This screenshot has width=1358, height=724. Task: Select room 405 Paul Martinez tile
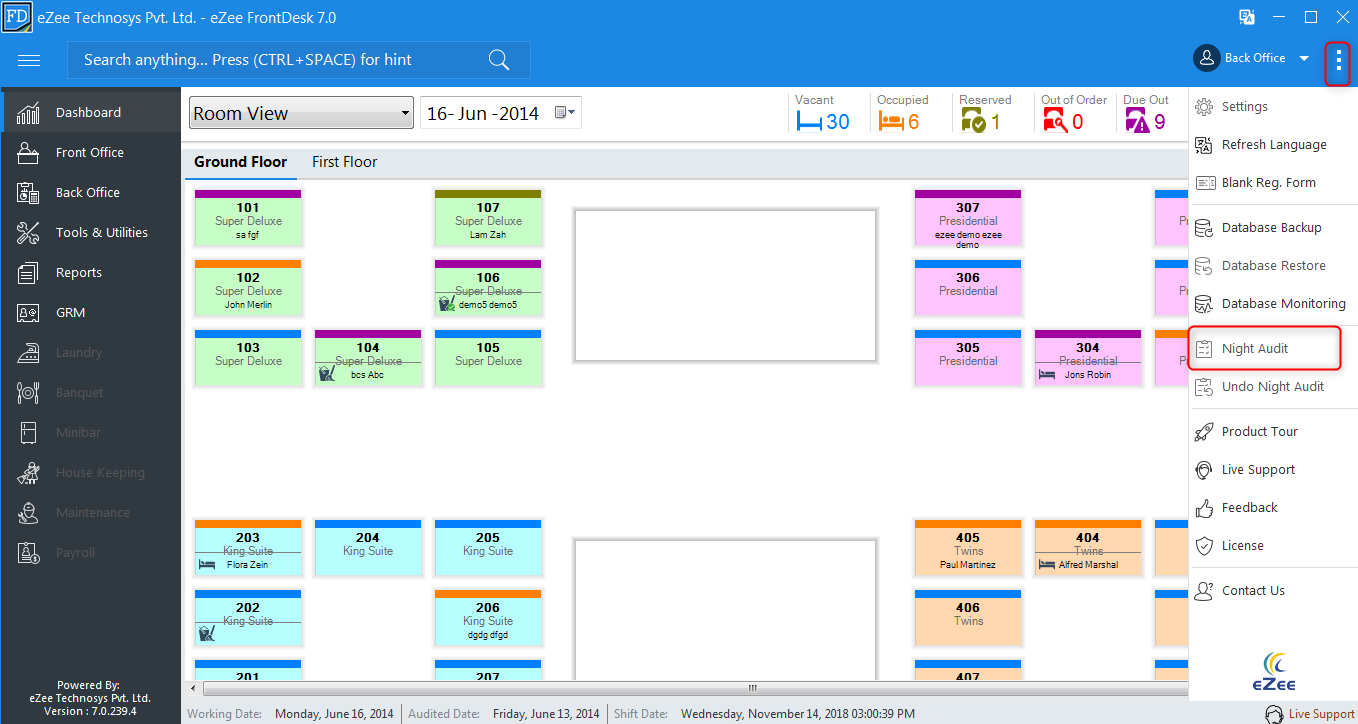[x=968, y=548]
